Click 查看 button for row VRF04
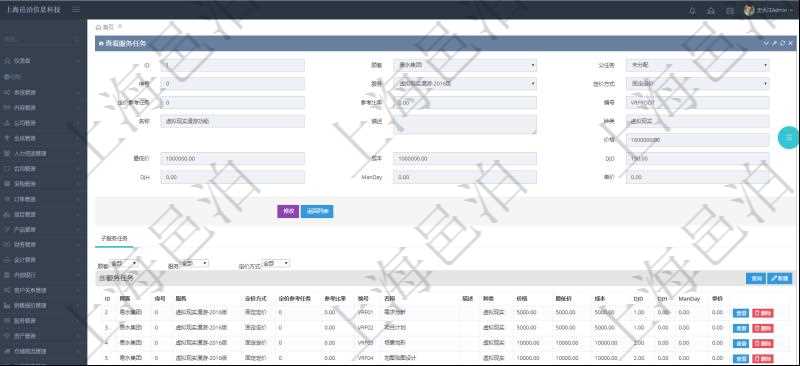The image size is (800, 366). tap(740, 358)
